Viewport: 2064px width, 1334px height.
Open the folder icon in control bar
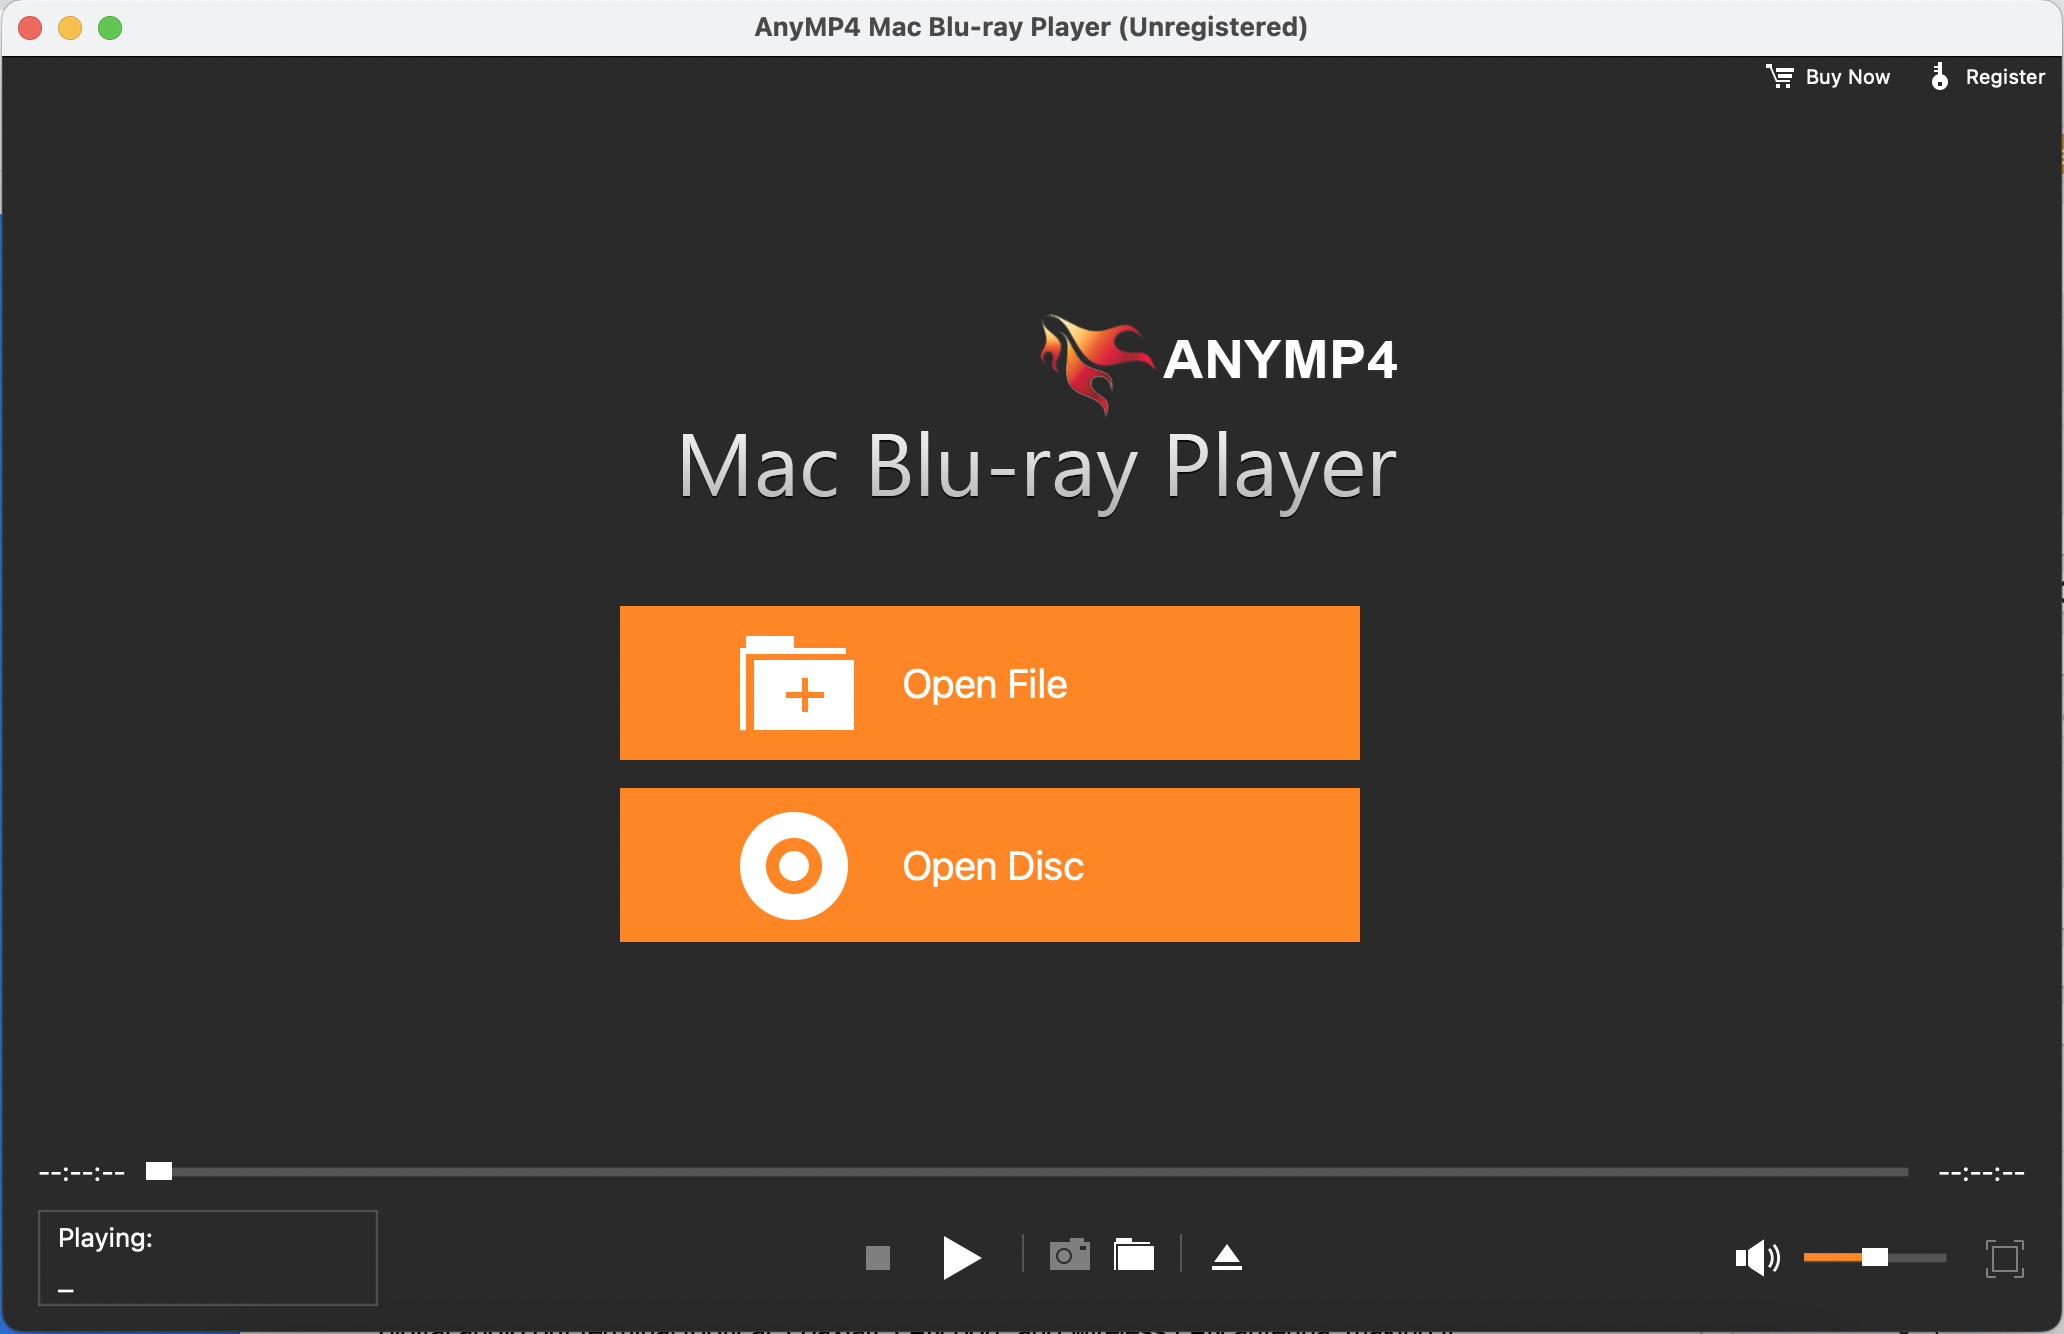pyautogui.click(x=1134, y=1254)
